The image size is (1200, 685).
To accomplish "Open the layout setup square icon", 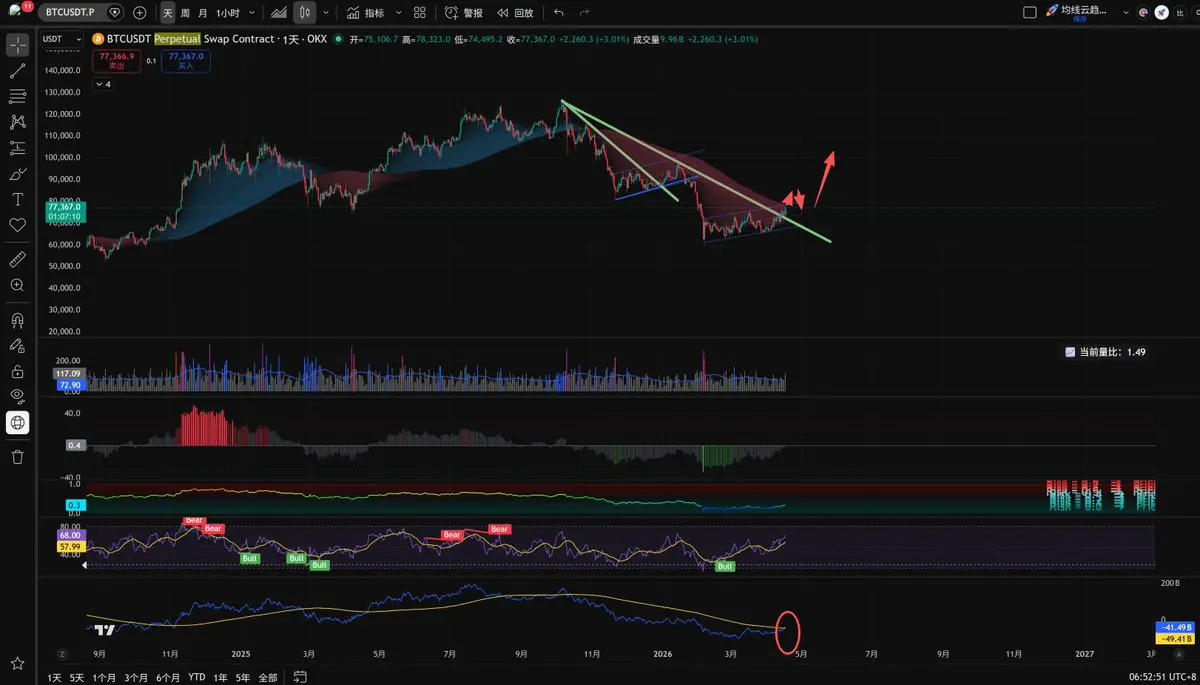I will click(x=1030, y=13).
